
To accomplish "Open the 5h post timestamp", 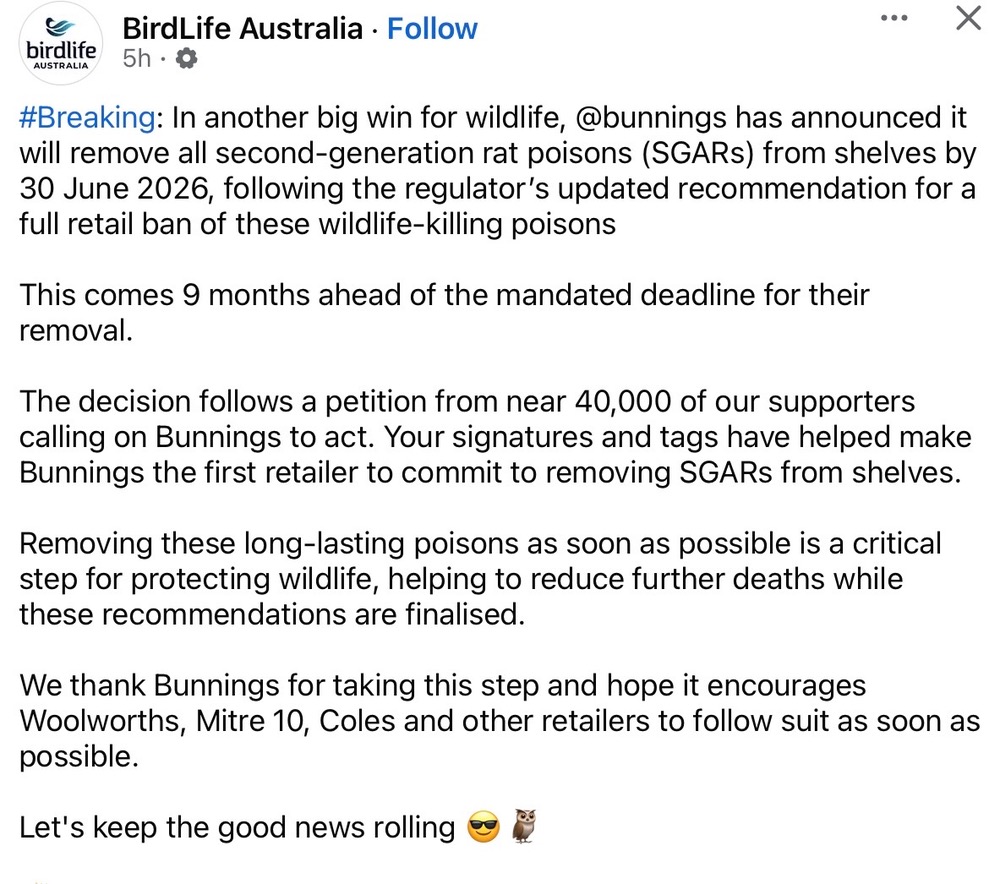I will tap(136, 59).
